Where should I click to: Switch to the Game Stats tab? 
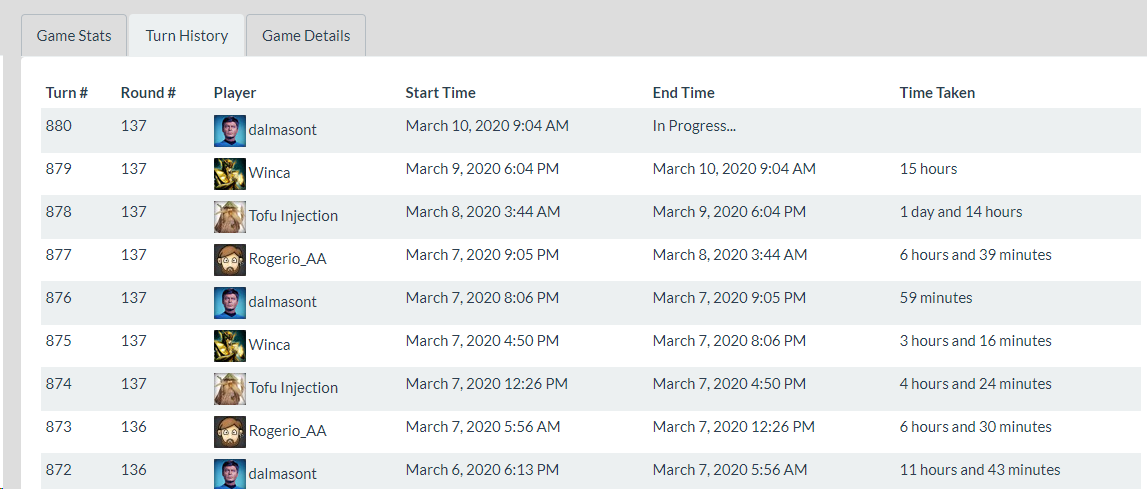[74, 36]
